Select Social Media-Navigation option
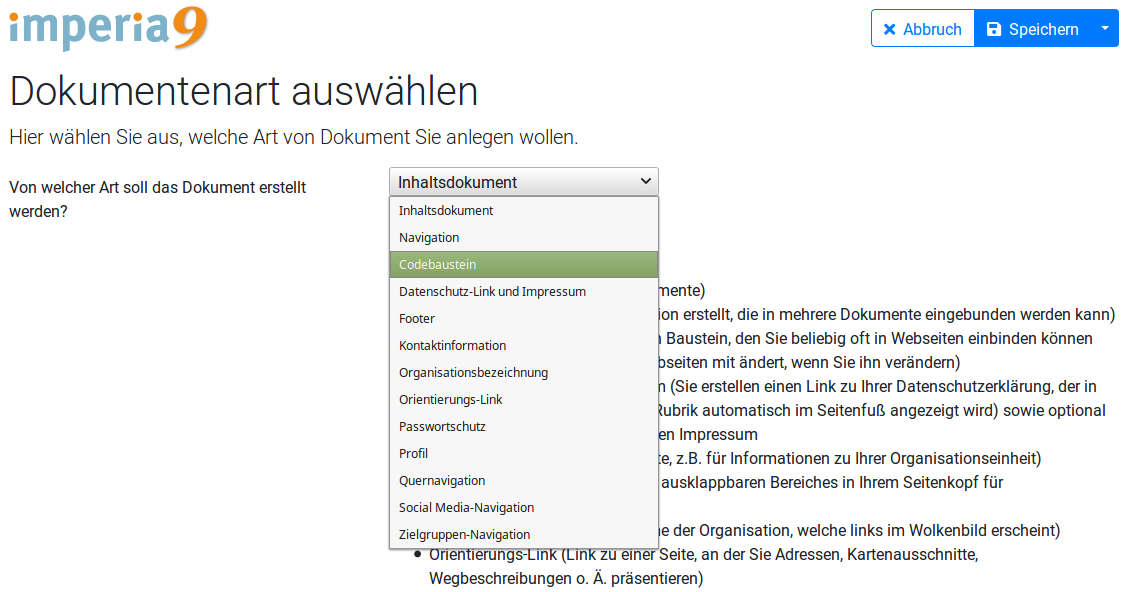The image size is (1130, 592). click(x=466, y=508)
